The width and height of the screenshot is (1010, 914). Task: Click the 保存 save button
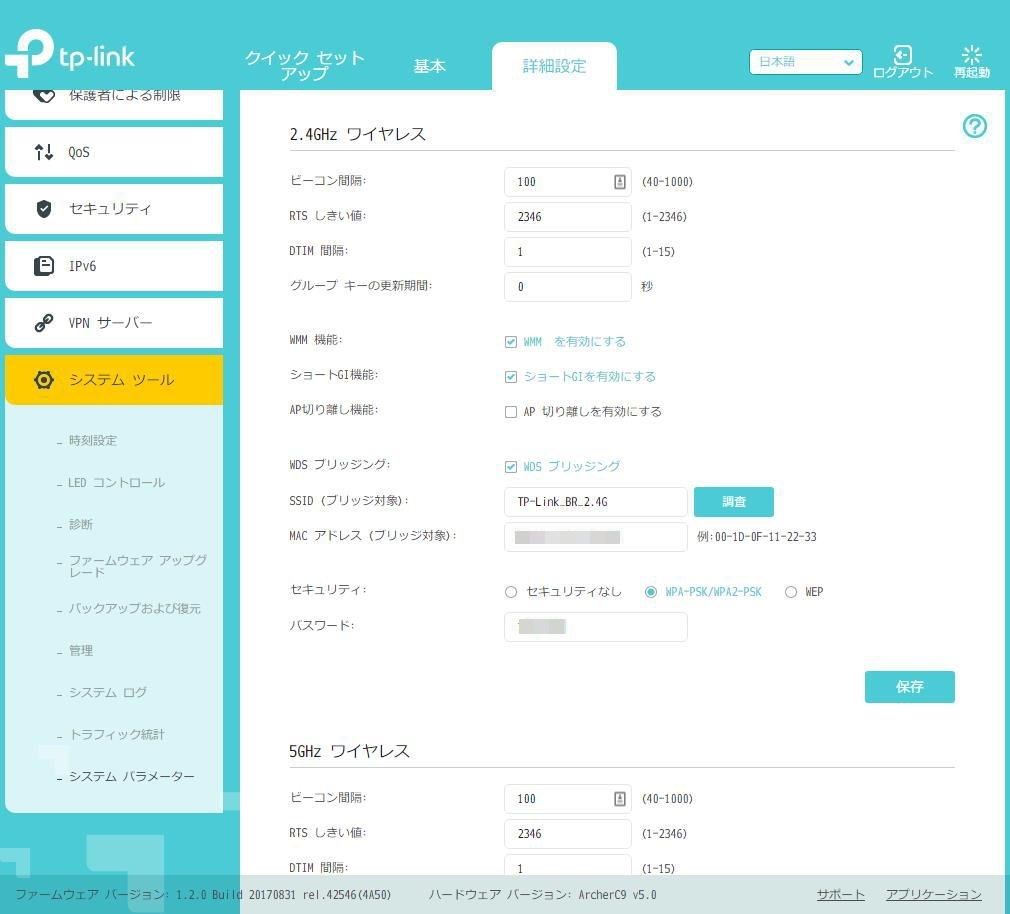point(909,687)
